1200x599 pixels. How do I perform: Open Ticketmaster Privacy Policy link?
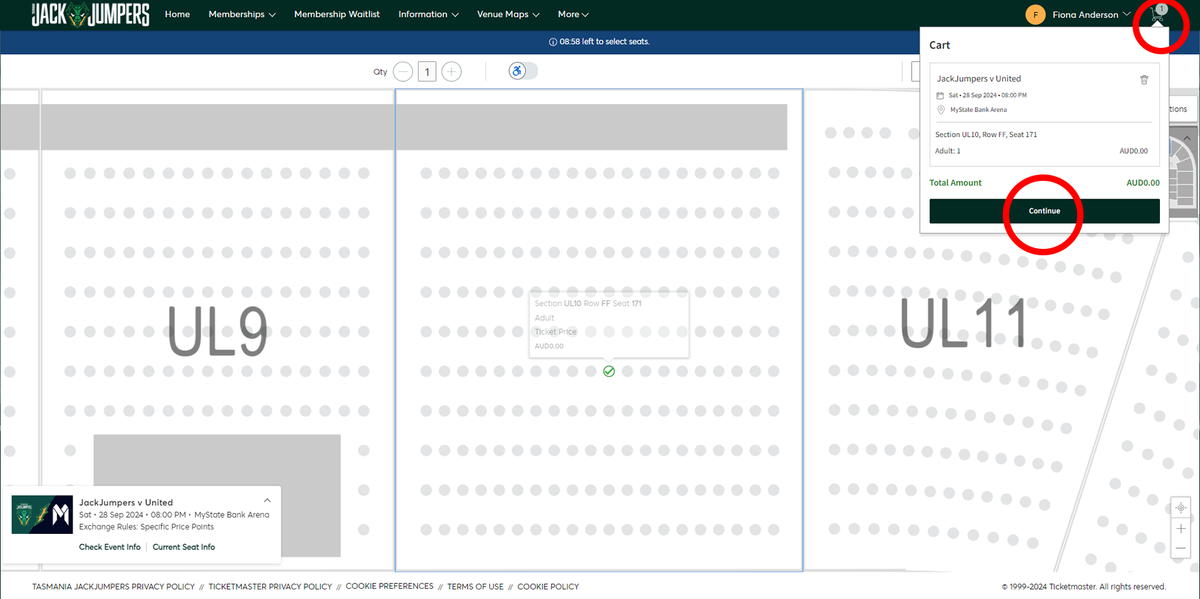point(269,587)
